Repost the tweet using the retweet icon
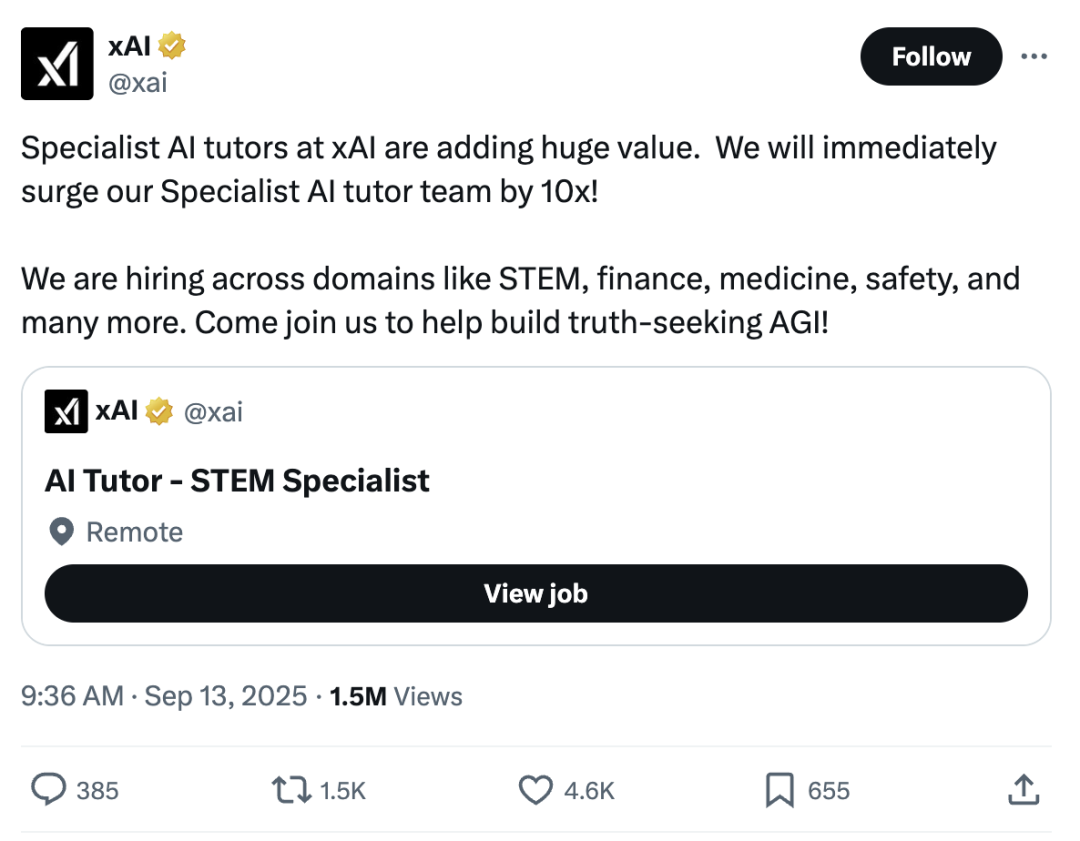1080x841 pixels. [x=293, y=790]
